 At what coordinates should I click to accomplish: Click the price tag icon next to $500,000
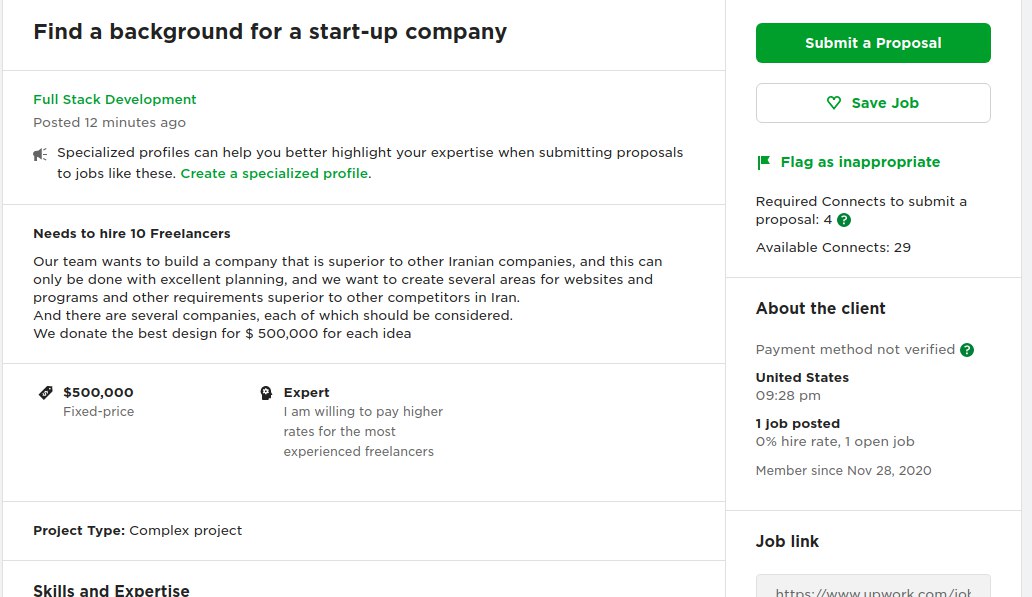point(45,393)
